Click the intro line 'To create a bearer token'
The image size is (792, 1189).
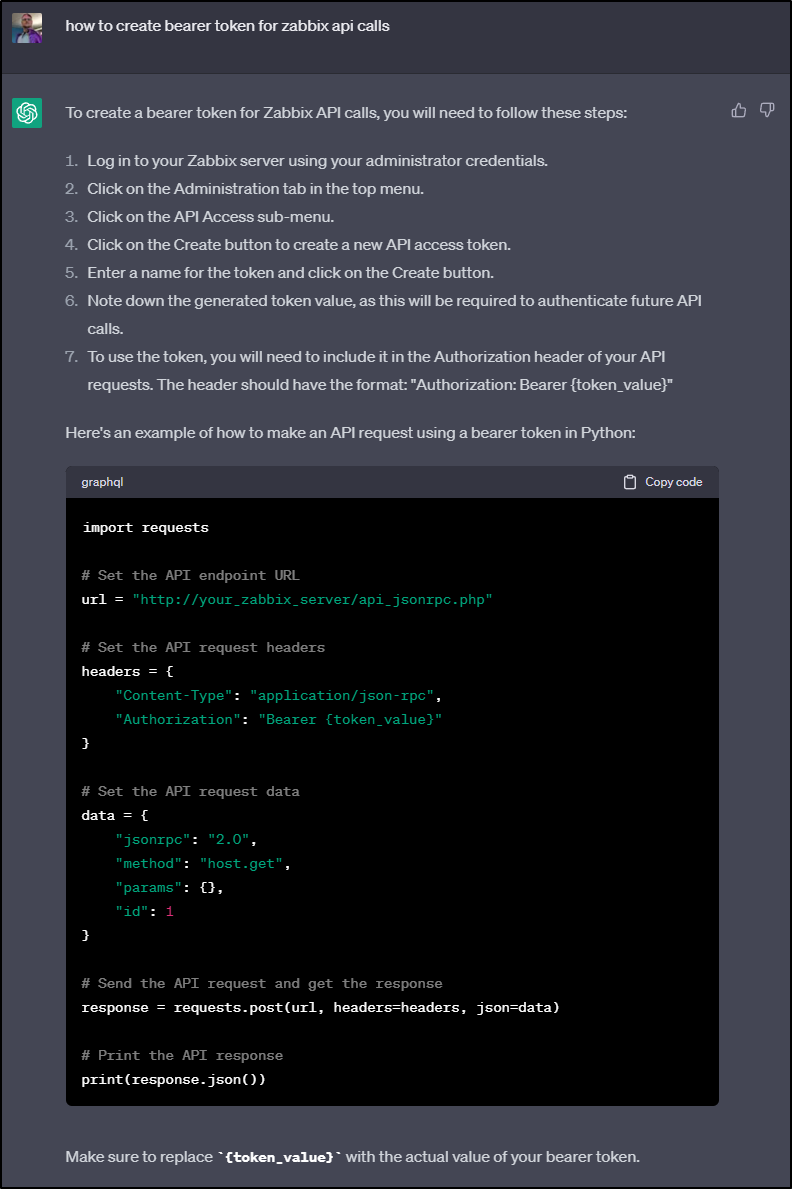coord(346,113)
